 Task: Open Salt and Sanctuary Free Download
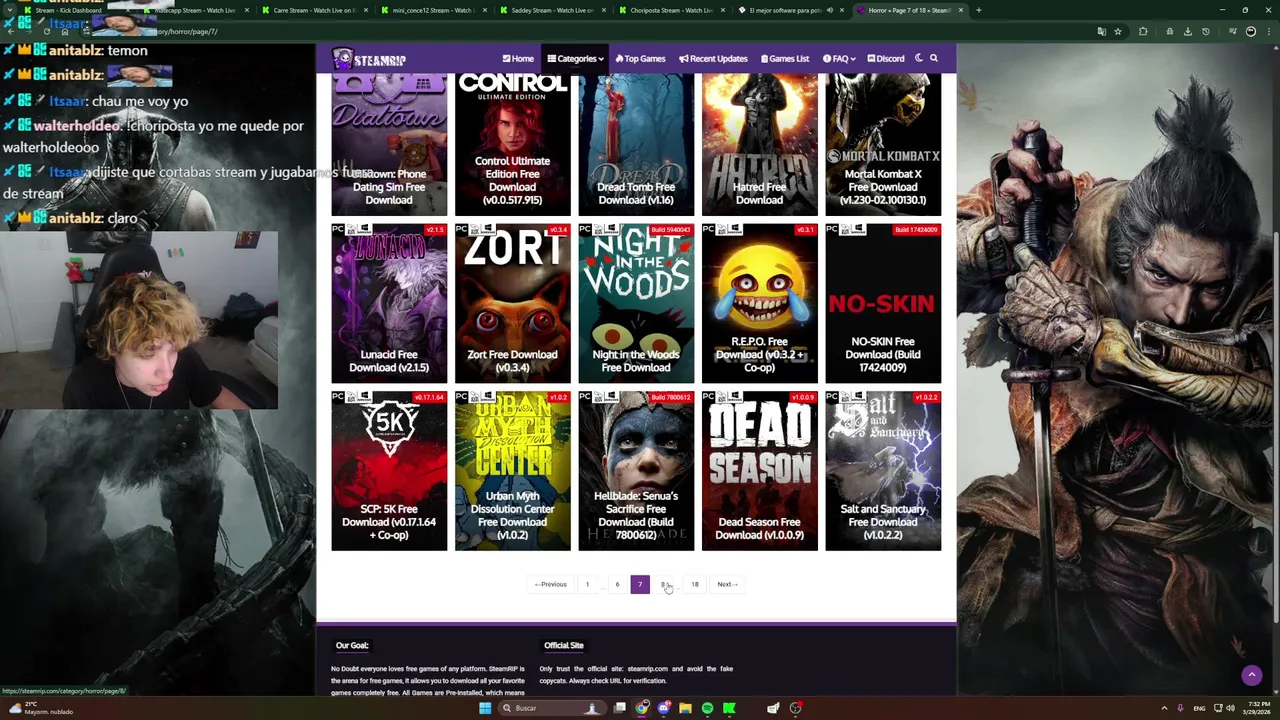(883, 471)
